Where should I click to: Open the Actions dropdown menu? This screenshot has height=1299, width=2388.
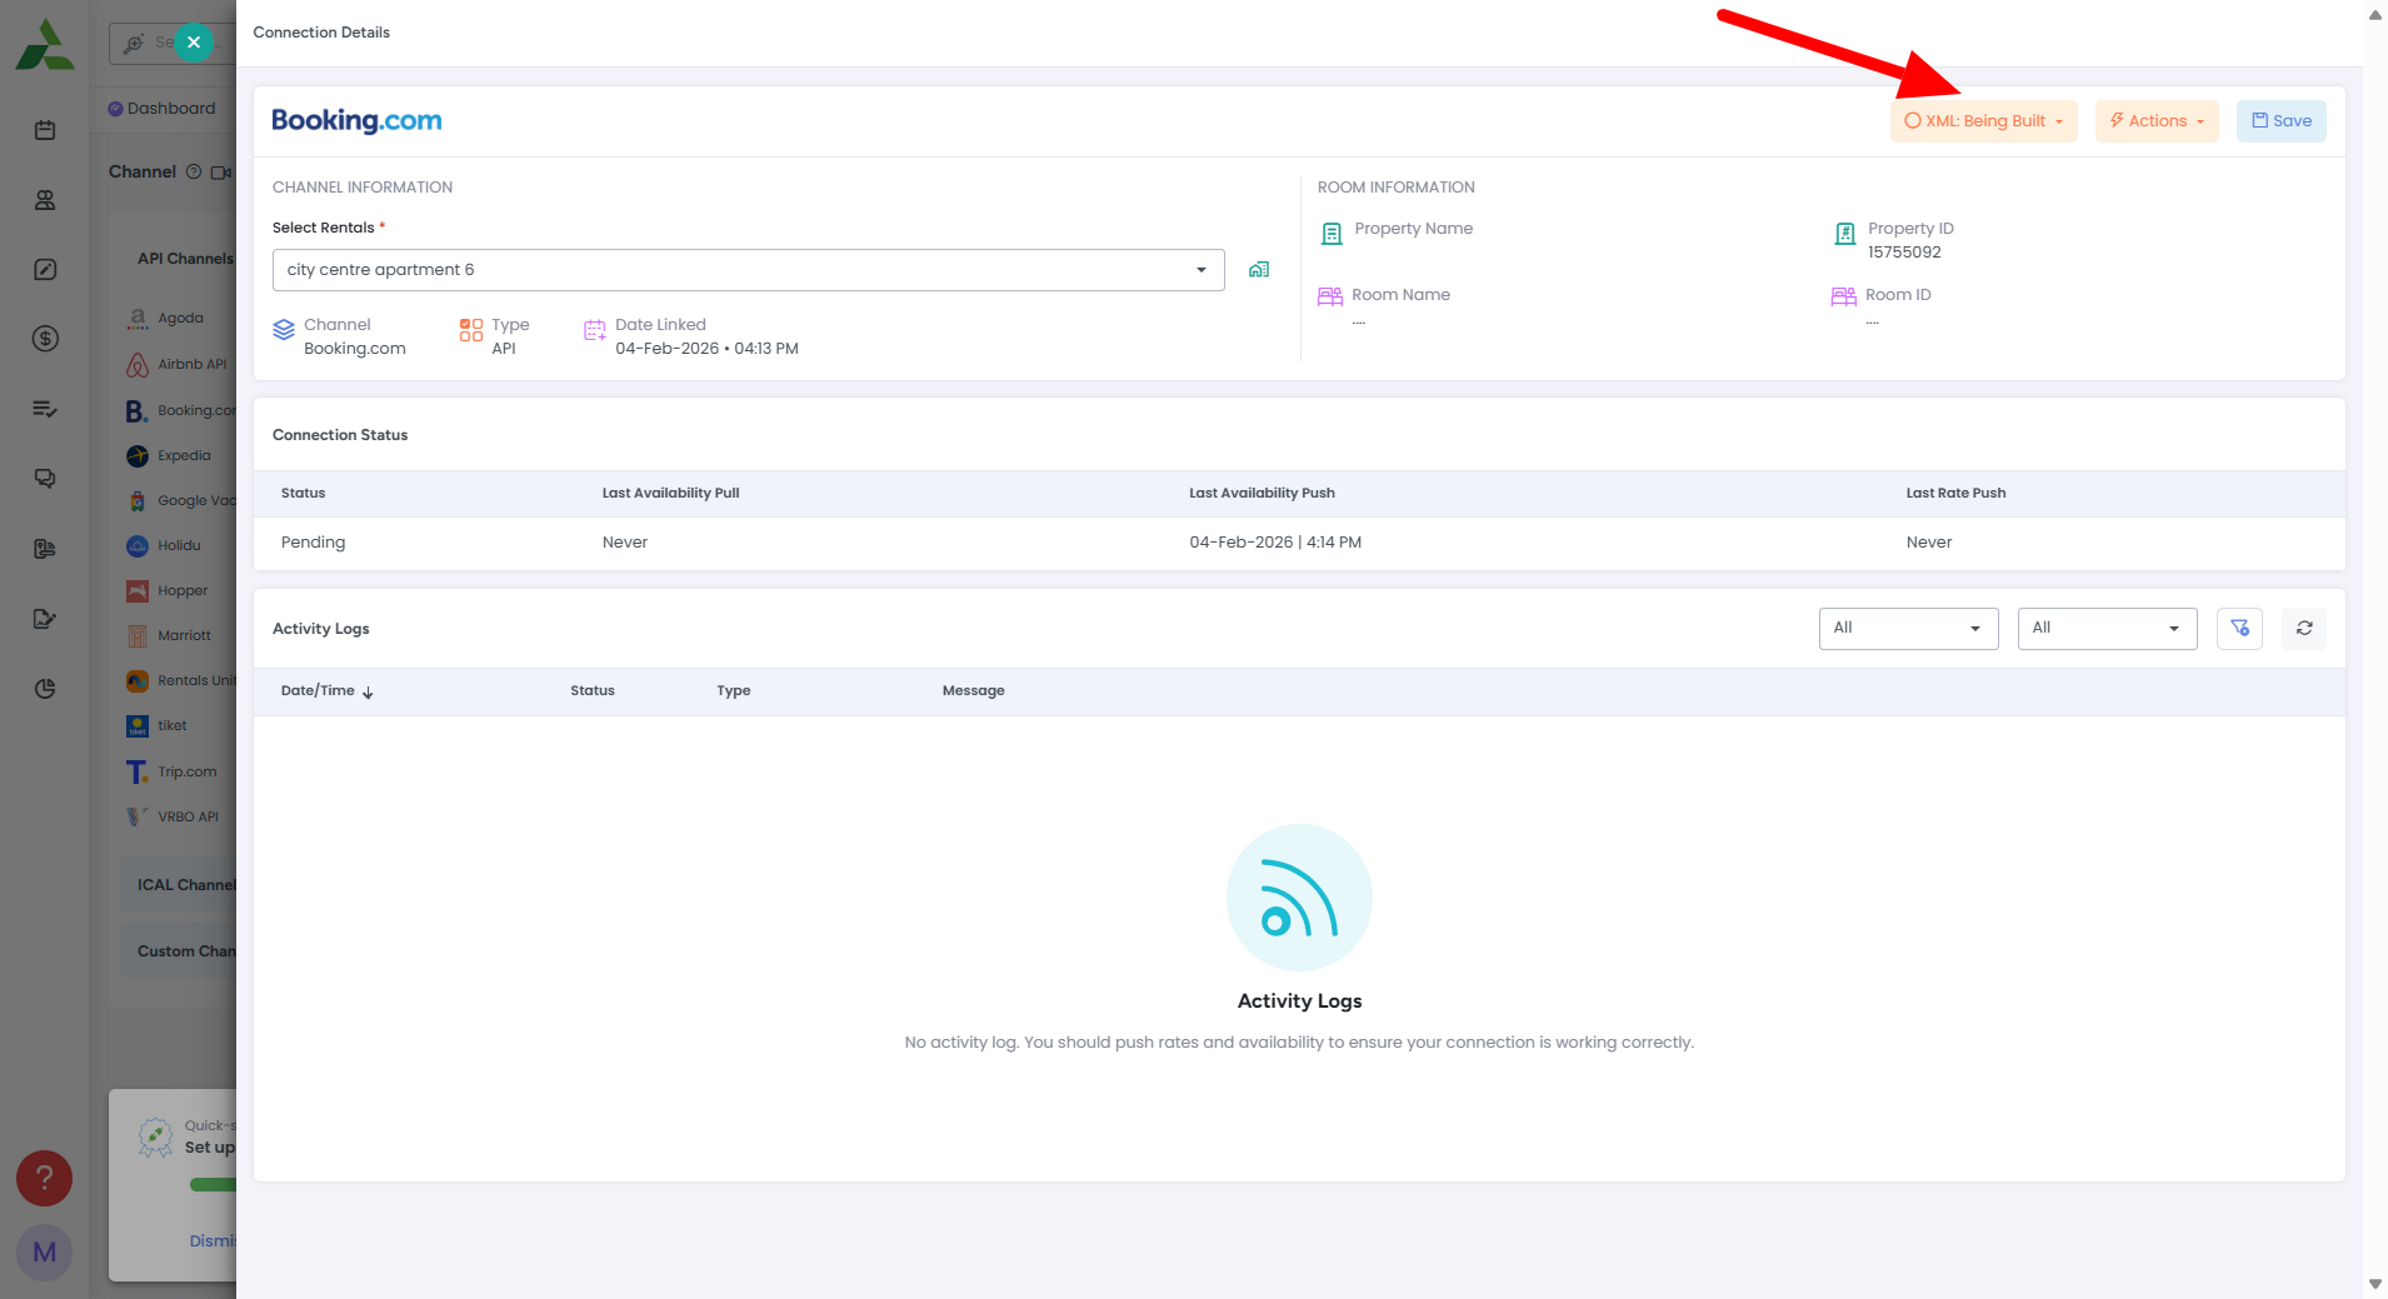click(2156, 121)
